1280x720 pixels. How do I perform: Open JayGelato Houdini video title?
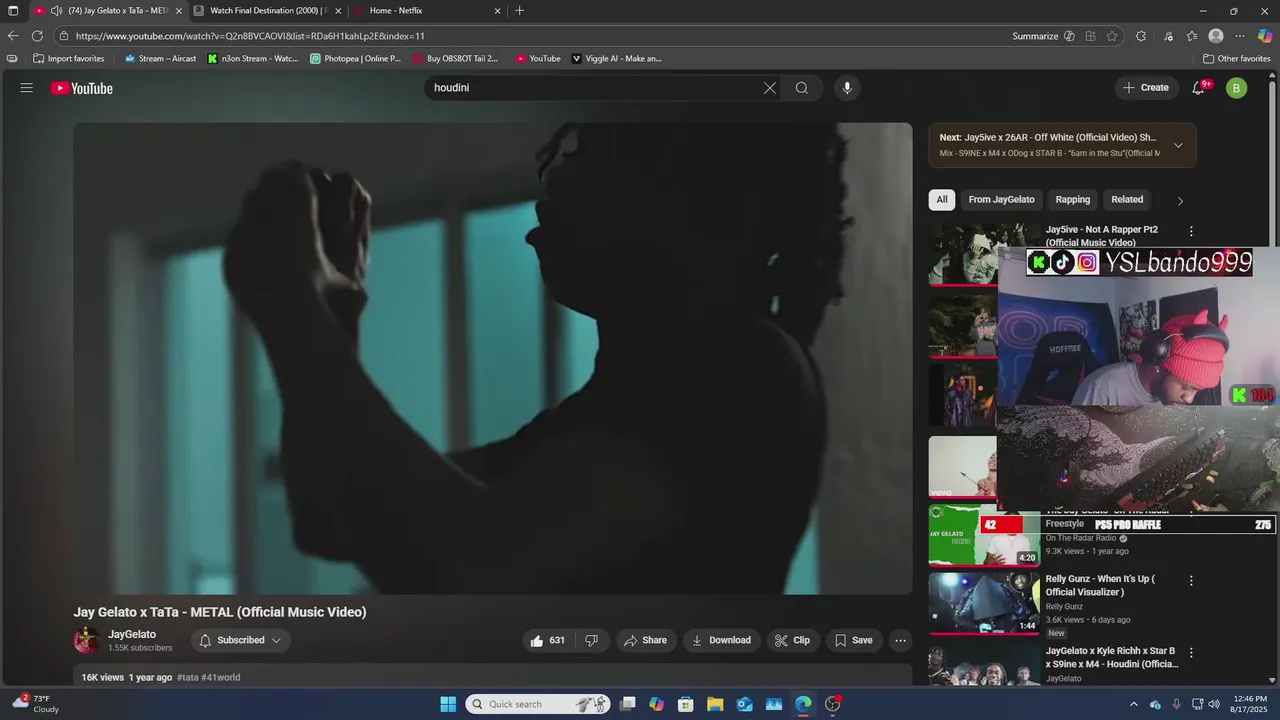[1112, 657]
